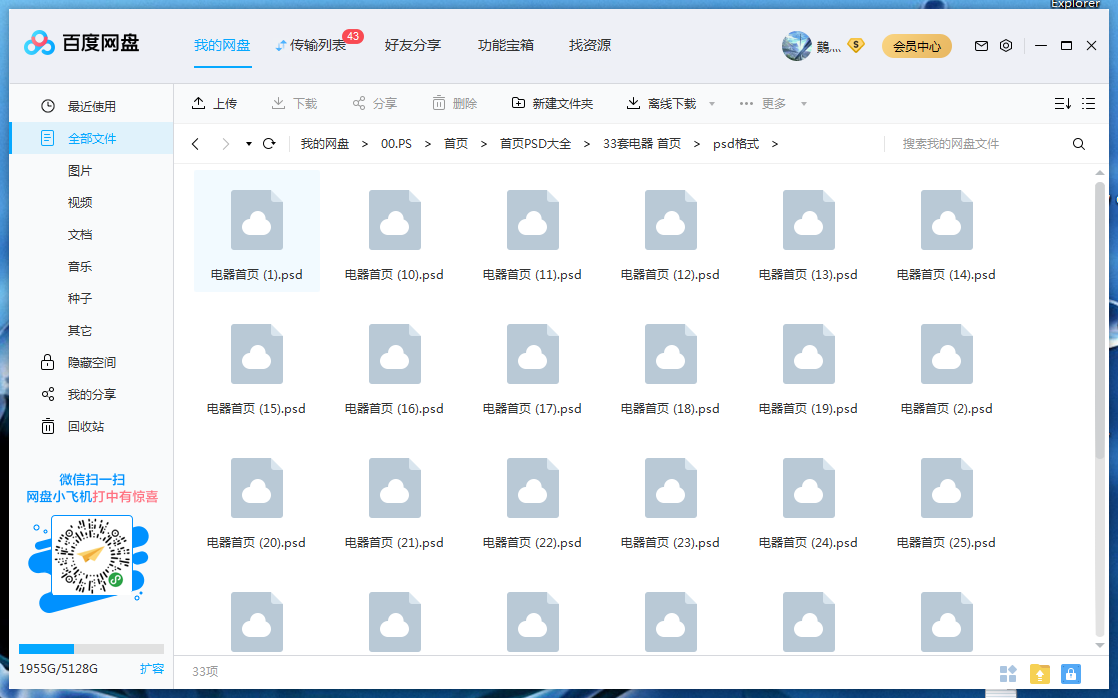
Task: Click the psd格式 breadcrumb
Action: pyautogui.click(x=736, y=144)
